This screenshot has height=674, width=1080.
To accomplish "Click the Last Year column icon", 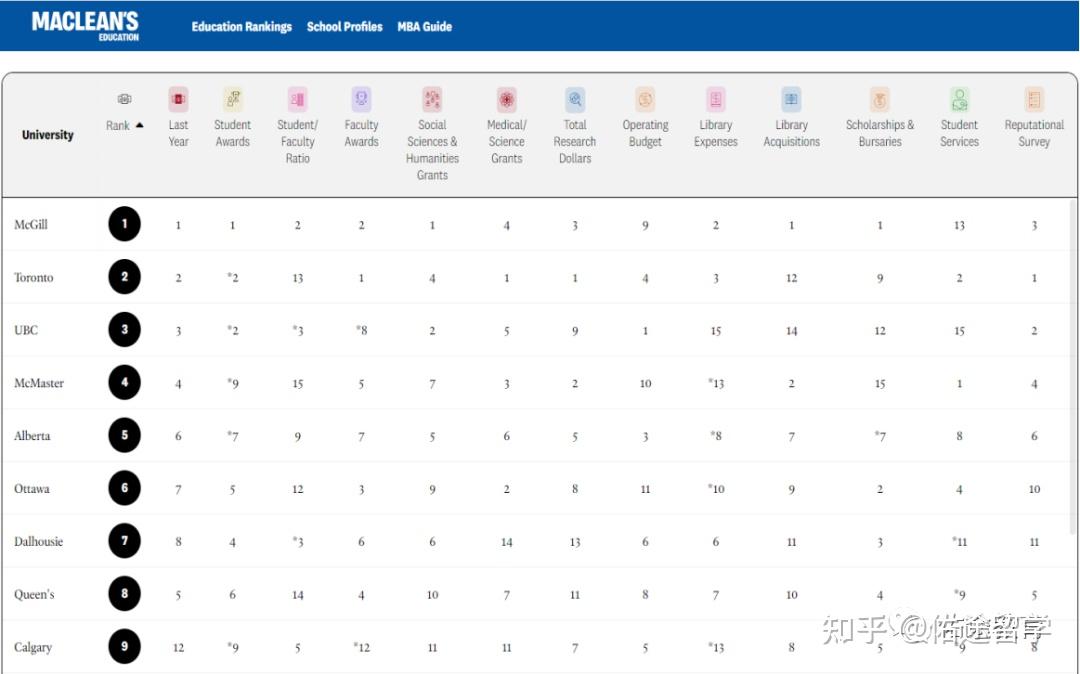I will (178, 99).
